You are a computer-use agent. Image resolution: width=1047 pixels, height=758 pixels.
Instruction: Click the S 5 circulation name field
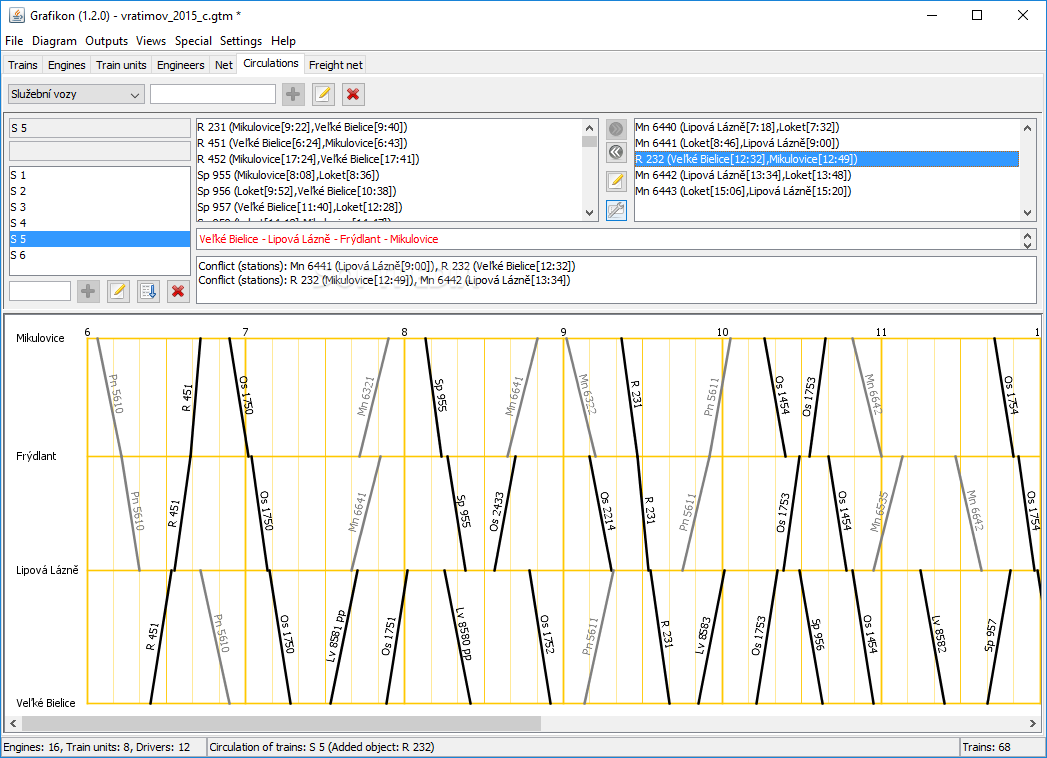[99, 128]
